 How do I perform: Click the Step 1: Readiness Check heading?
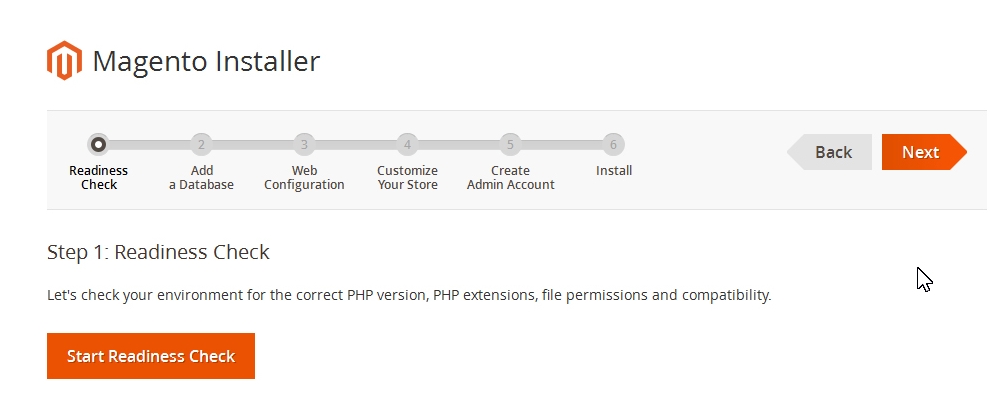tap(158, 252)
